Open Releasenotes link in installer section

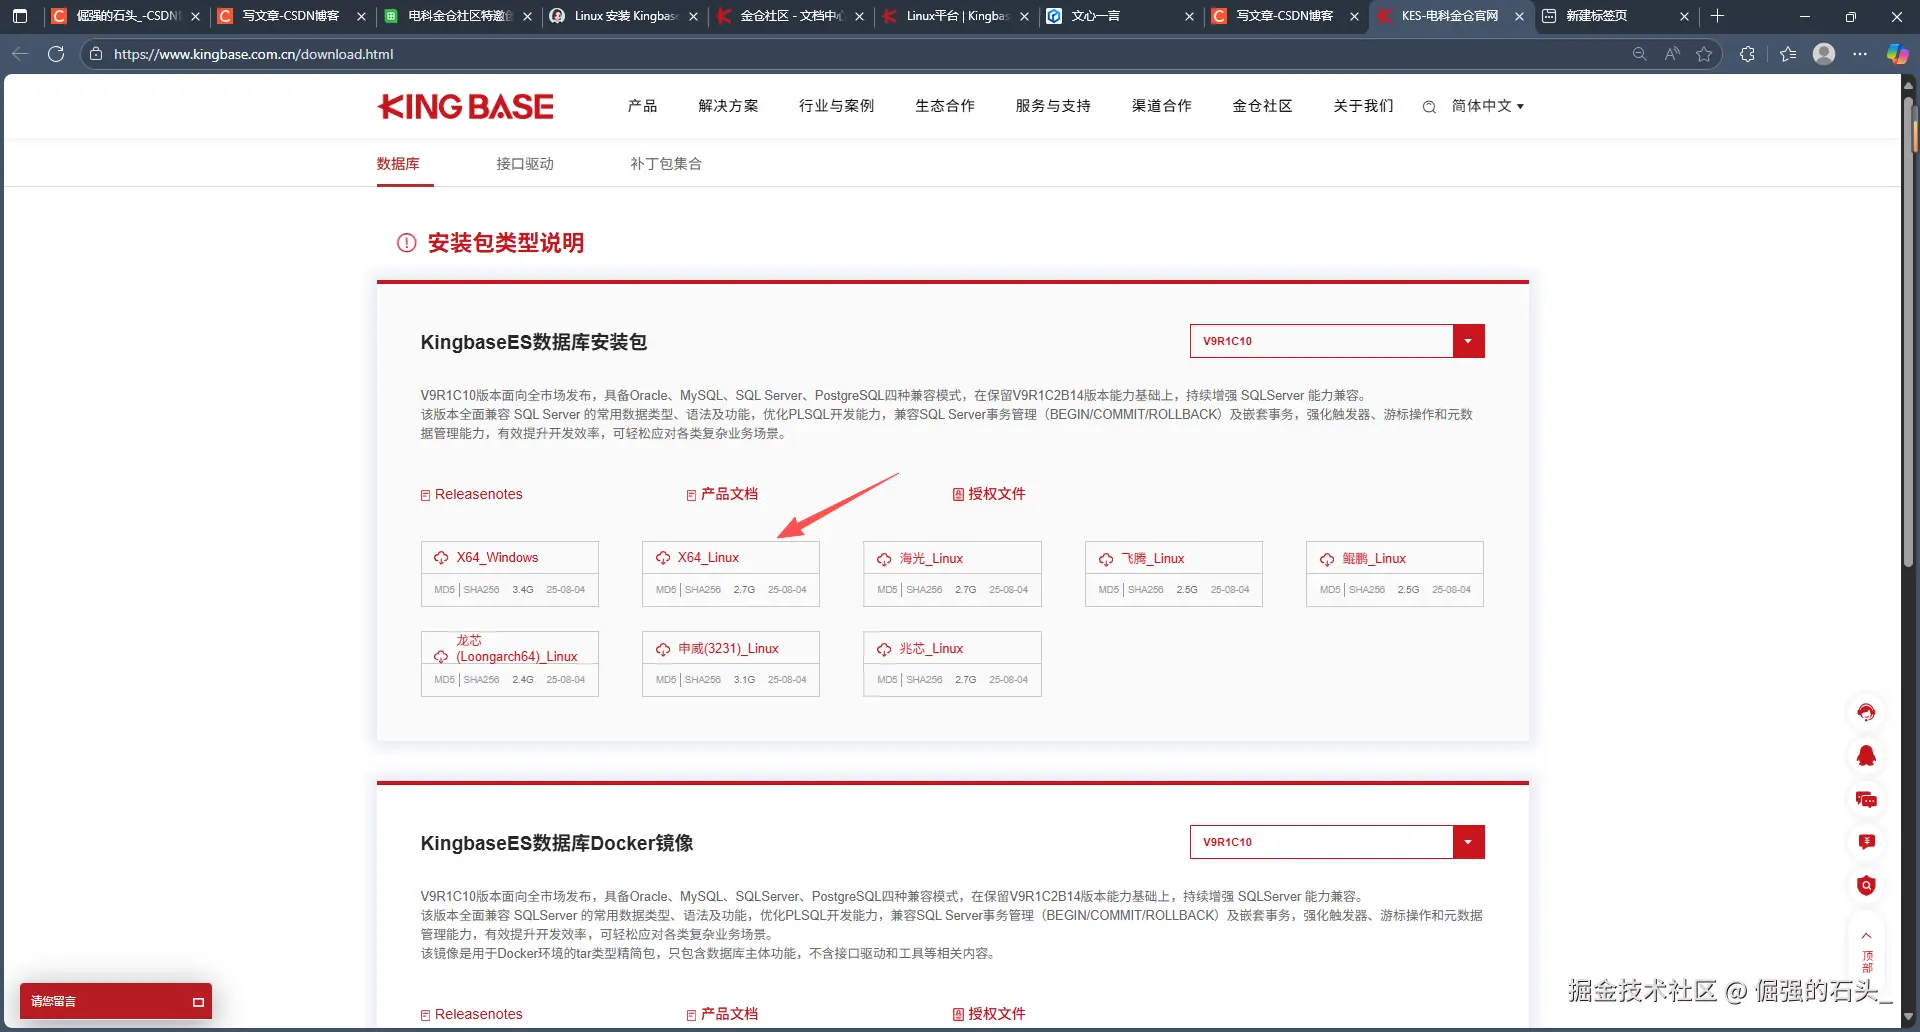[472, 494]
